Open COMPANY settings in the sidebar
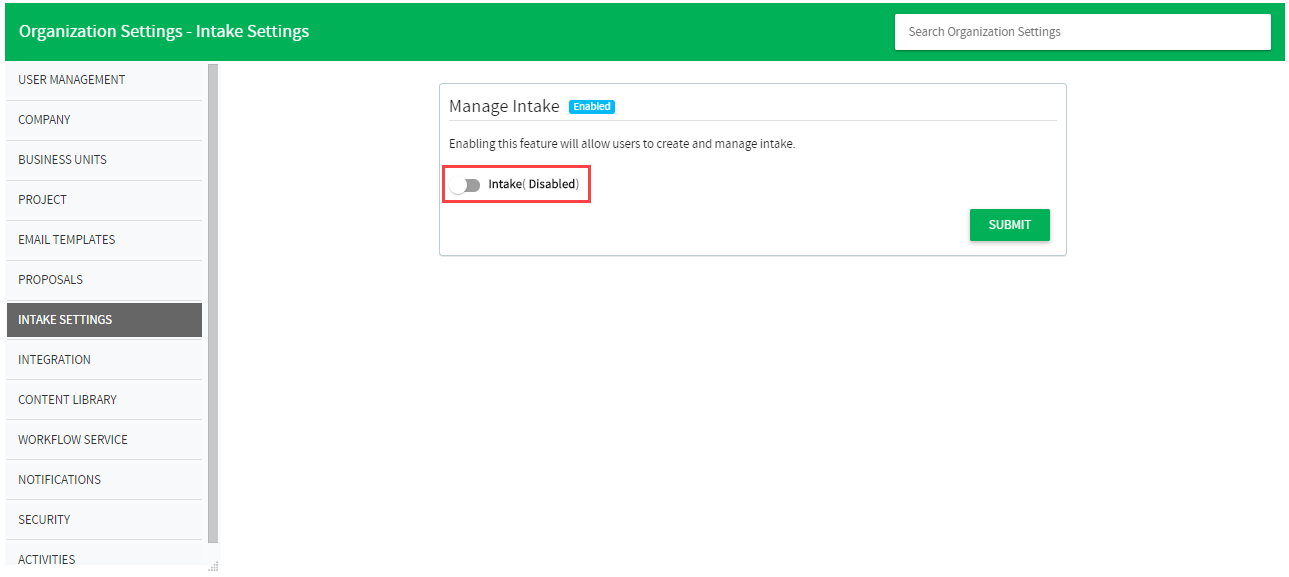 click(104, 120)
